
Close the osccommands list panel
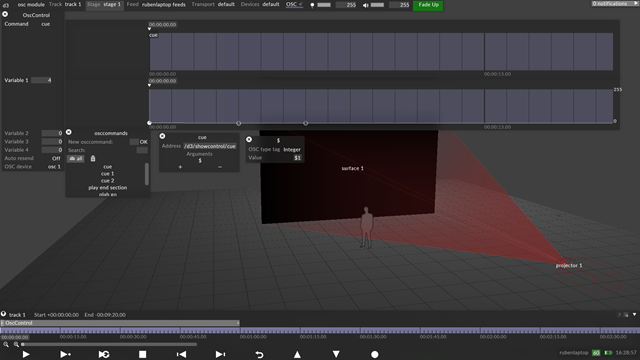69,132
